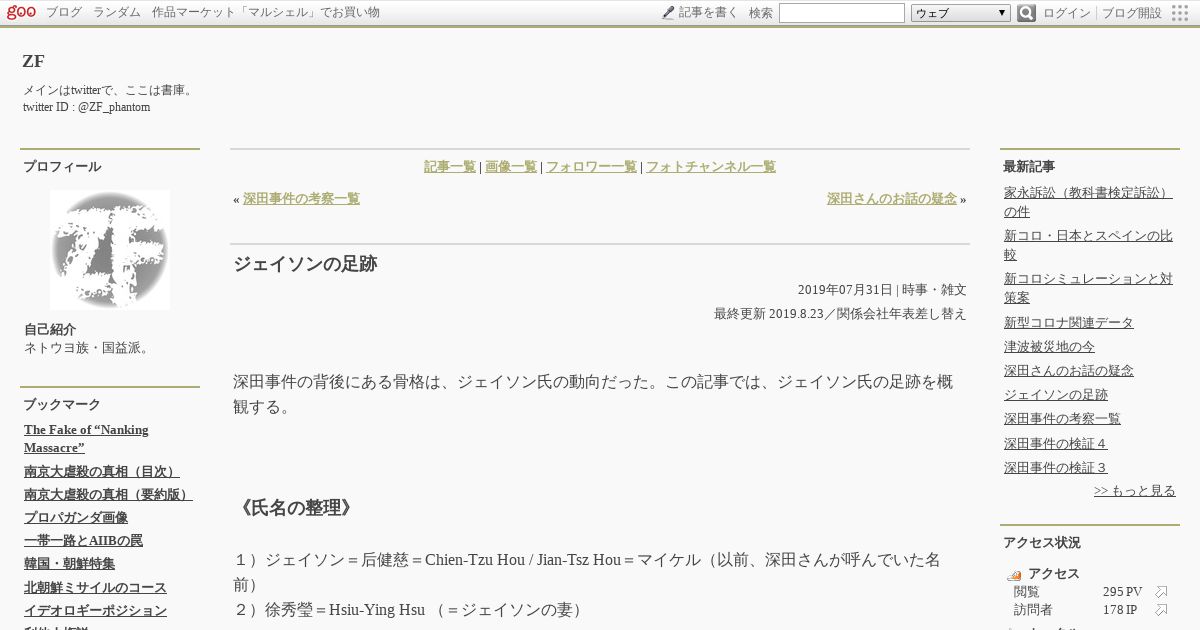Open recent post ジェイソンの足跡 in sidebar
Image resolution: width=1200 pixels, height=630 pixels.
tap(1056, 395)
